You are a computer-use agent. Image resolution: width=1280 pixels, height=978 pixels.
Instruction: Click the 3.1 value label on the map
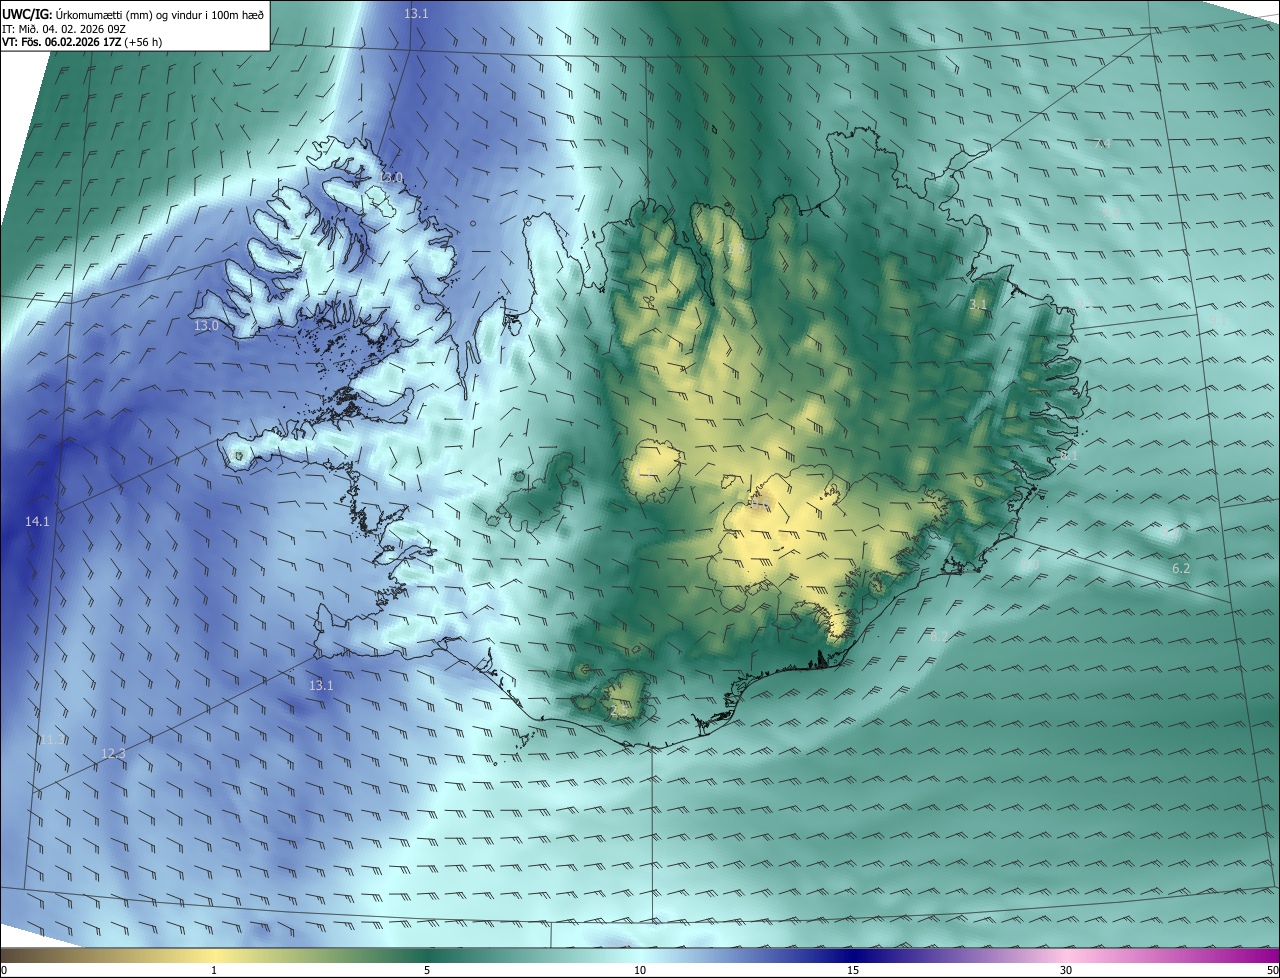point(978,303)
